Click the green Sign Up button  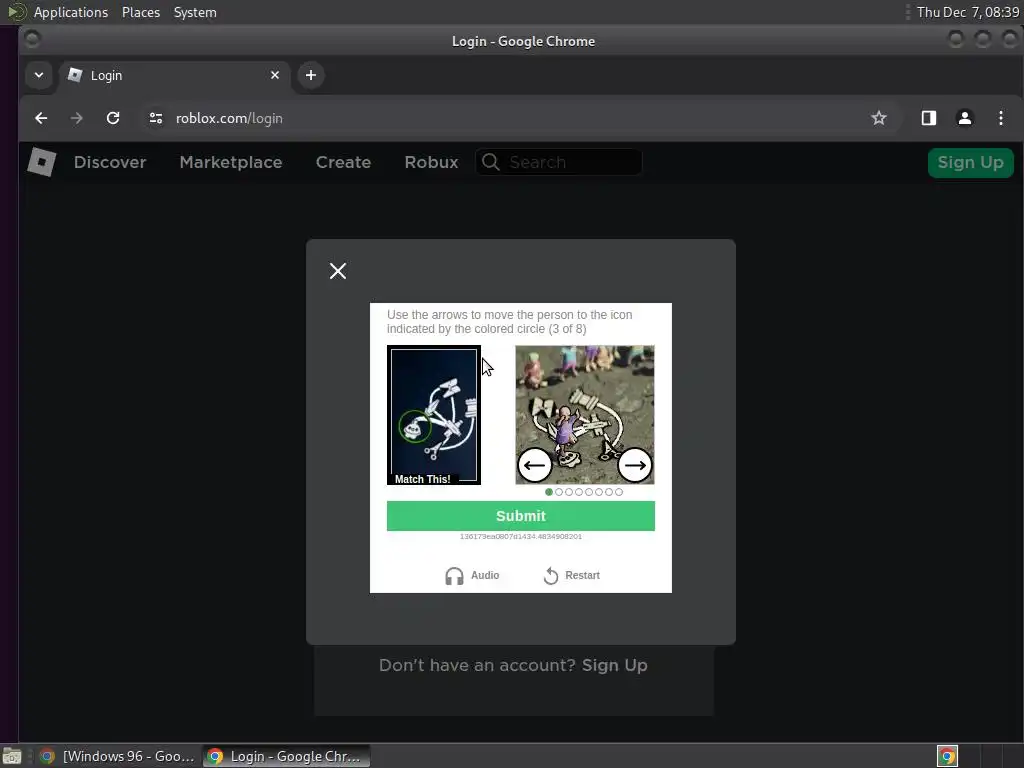(x=970, y=163)
